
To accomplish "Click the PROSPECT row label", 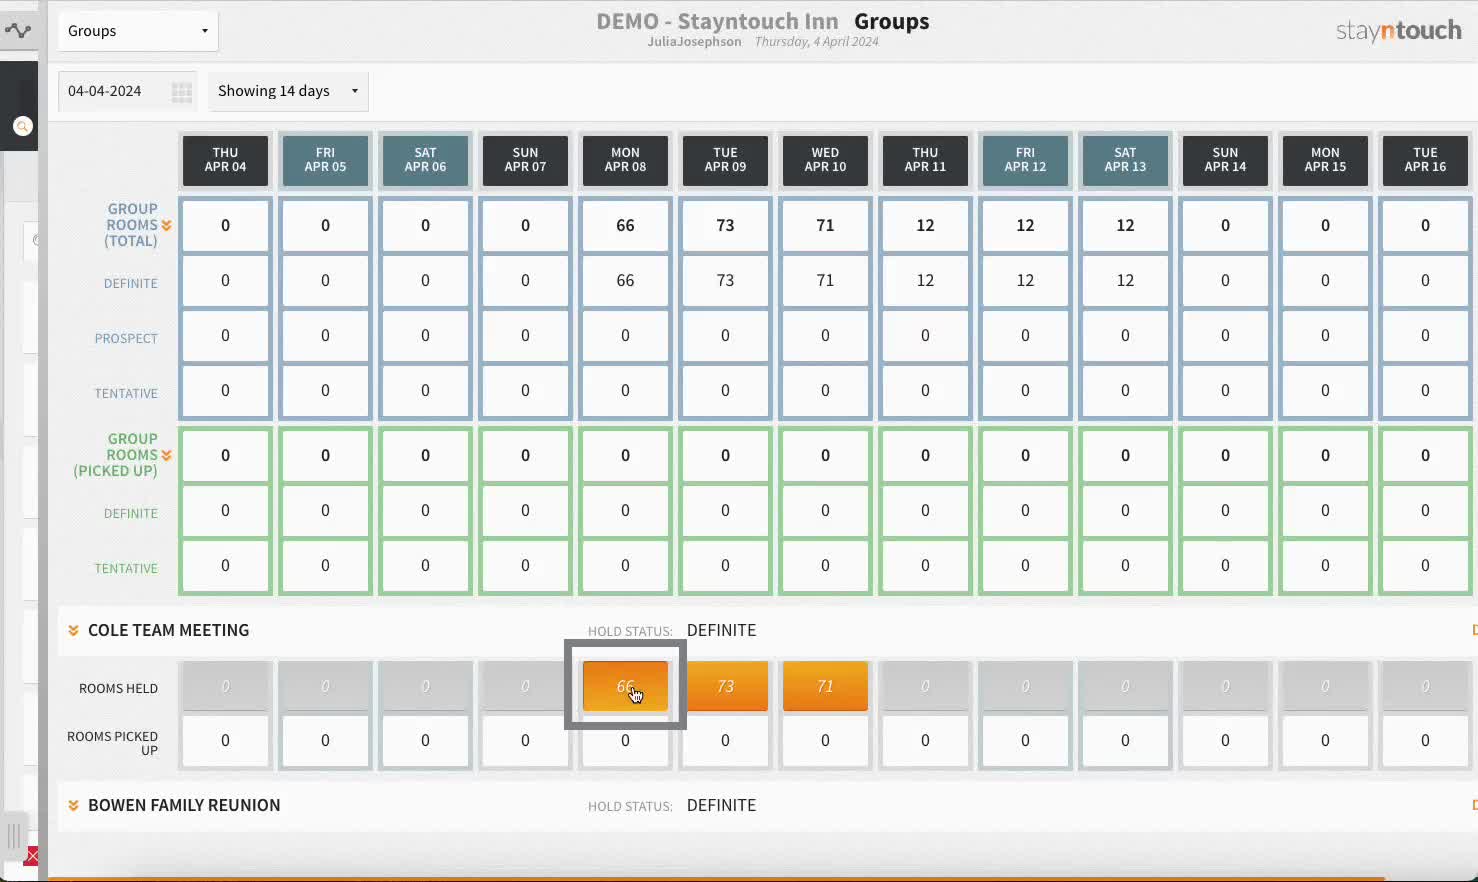I will pyautogui.click(x=126, y=339).
